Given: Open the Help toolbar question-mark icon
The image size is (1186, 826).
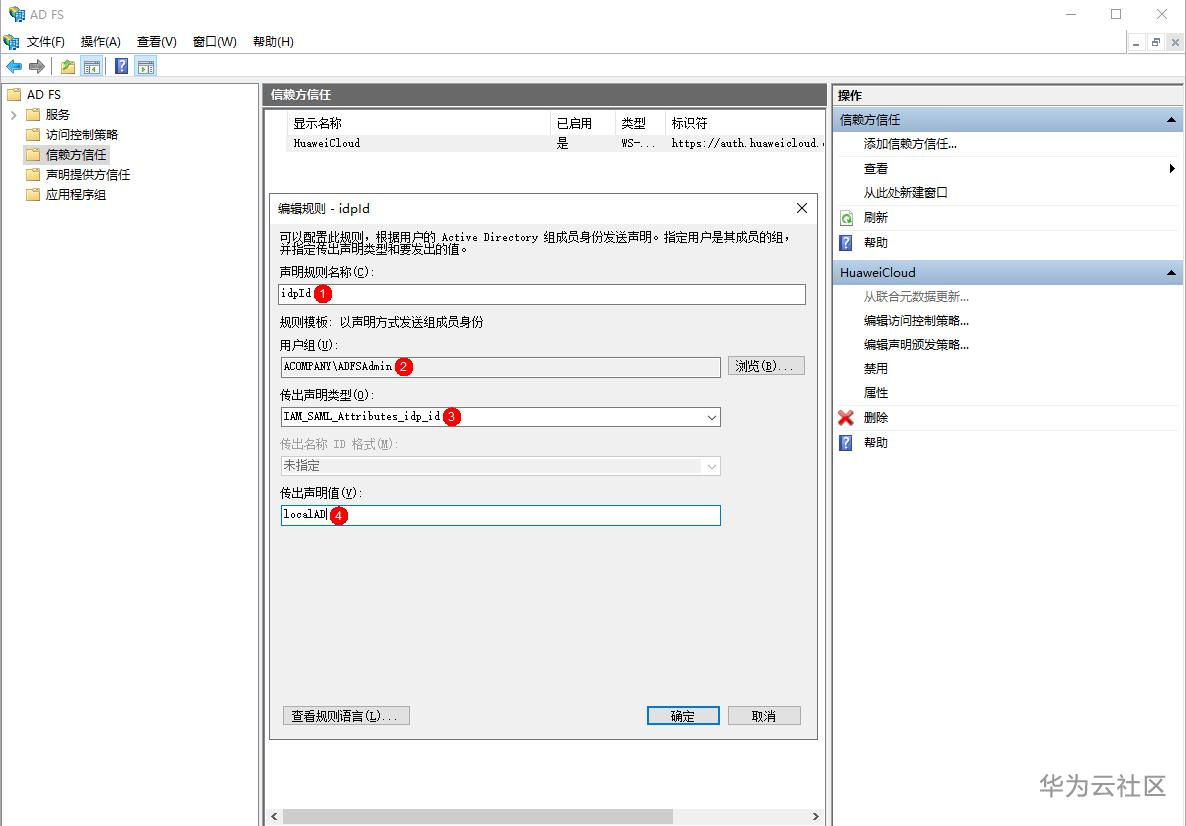Looking at the screenshot, I should 121,67.
